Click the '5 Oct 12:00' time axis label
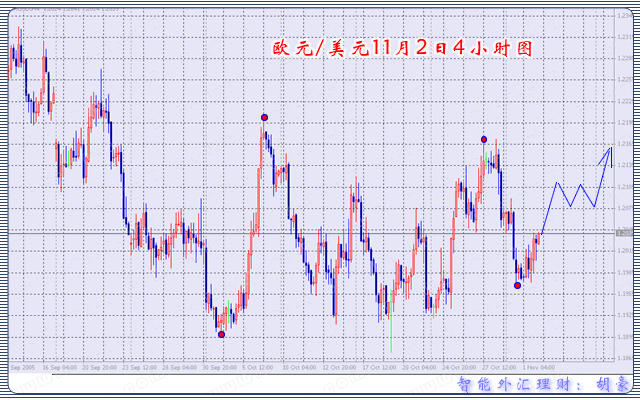 258,367
